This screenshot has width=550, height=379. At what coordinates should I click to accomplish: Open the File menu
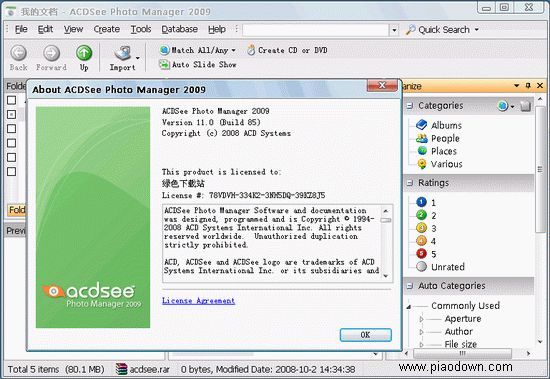click(21, 29)
